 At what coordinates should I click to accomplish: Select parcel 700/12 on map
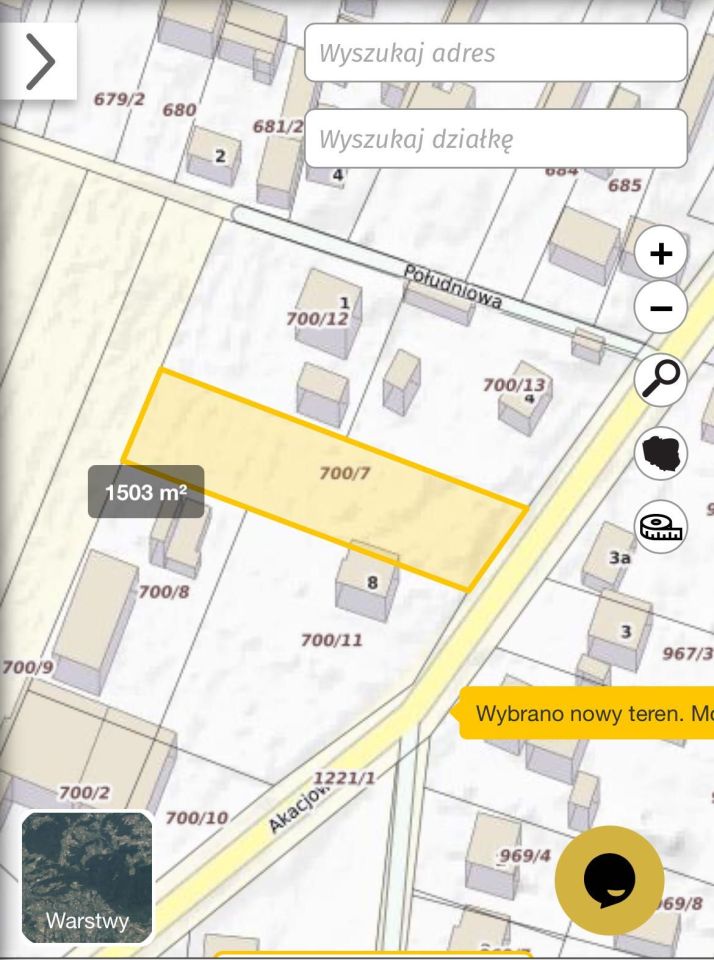click(317, 318)
